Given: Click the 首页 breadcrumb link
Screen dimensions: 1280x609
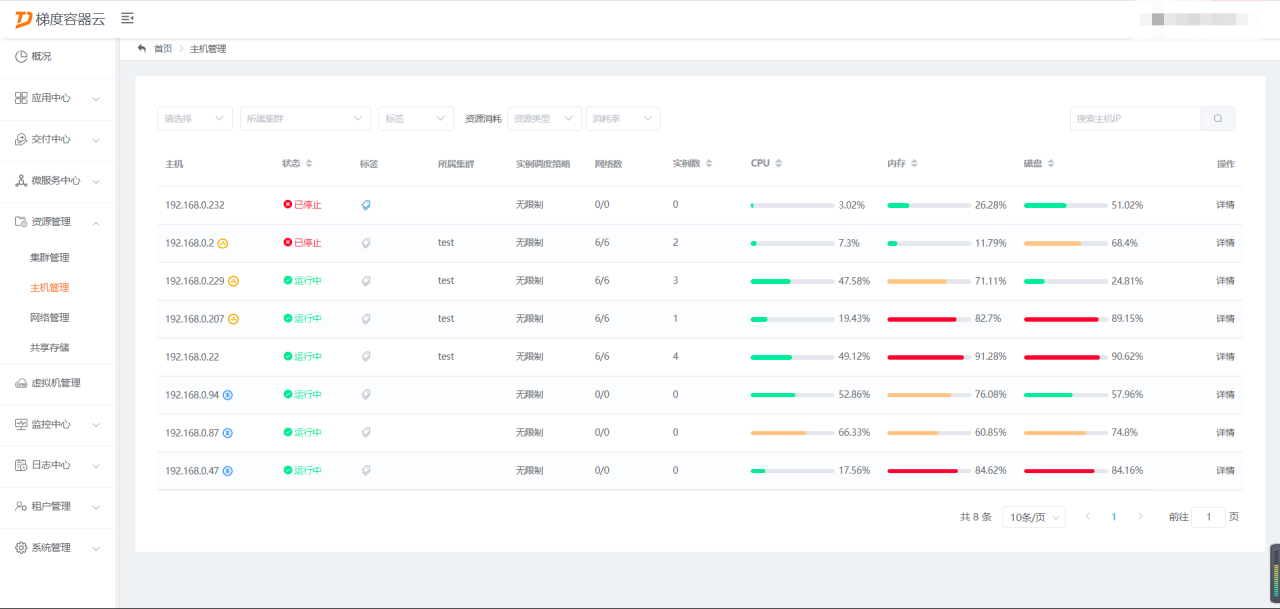Looking at the screenshot, I should click(163, 48).
